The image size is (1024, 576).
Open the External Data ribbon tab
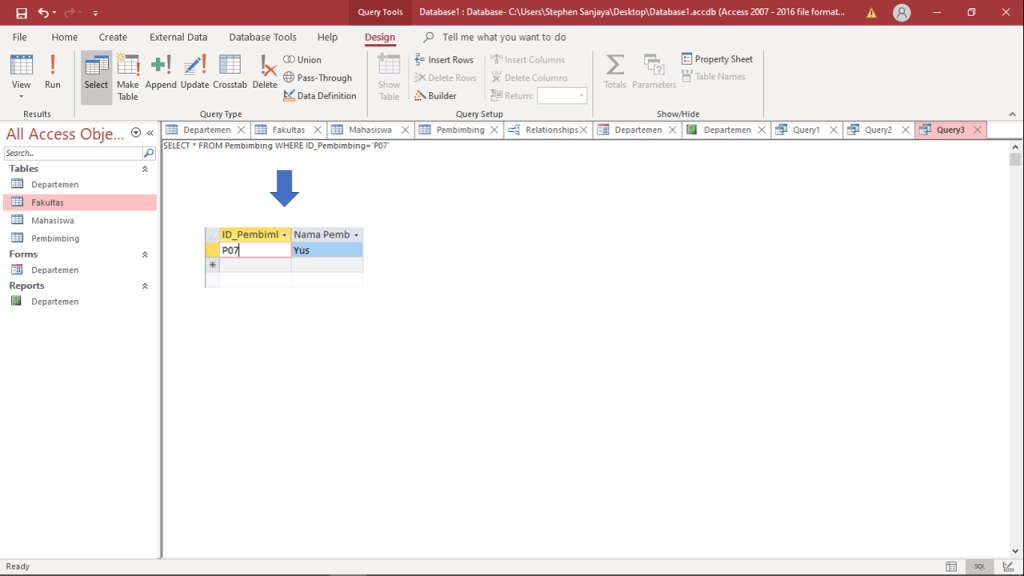(178, 37)
